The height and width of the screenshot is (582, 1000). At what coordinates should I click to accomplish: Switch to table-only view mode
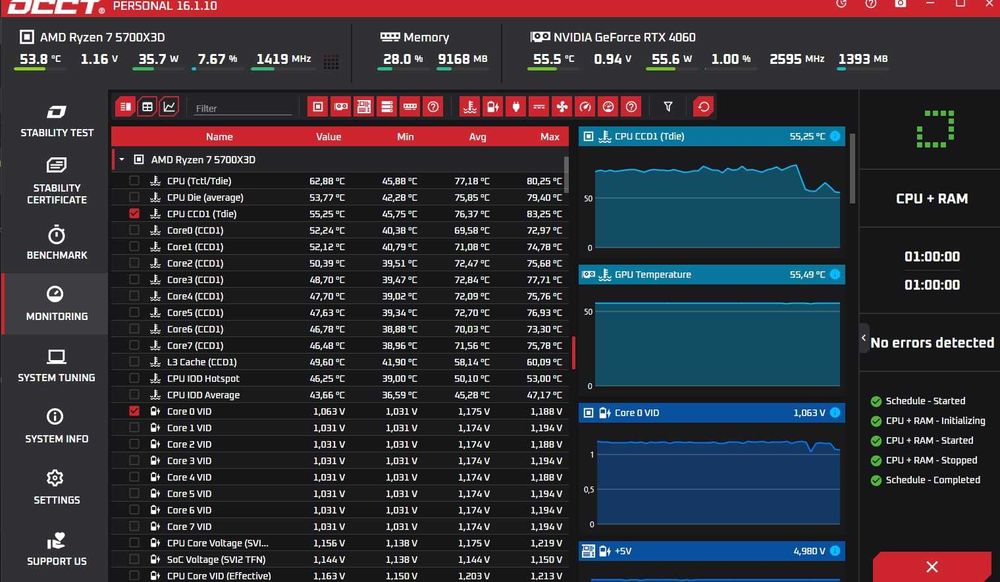[147, 107]
